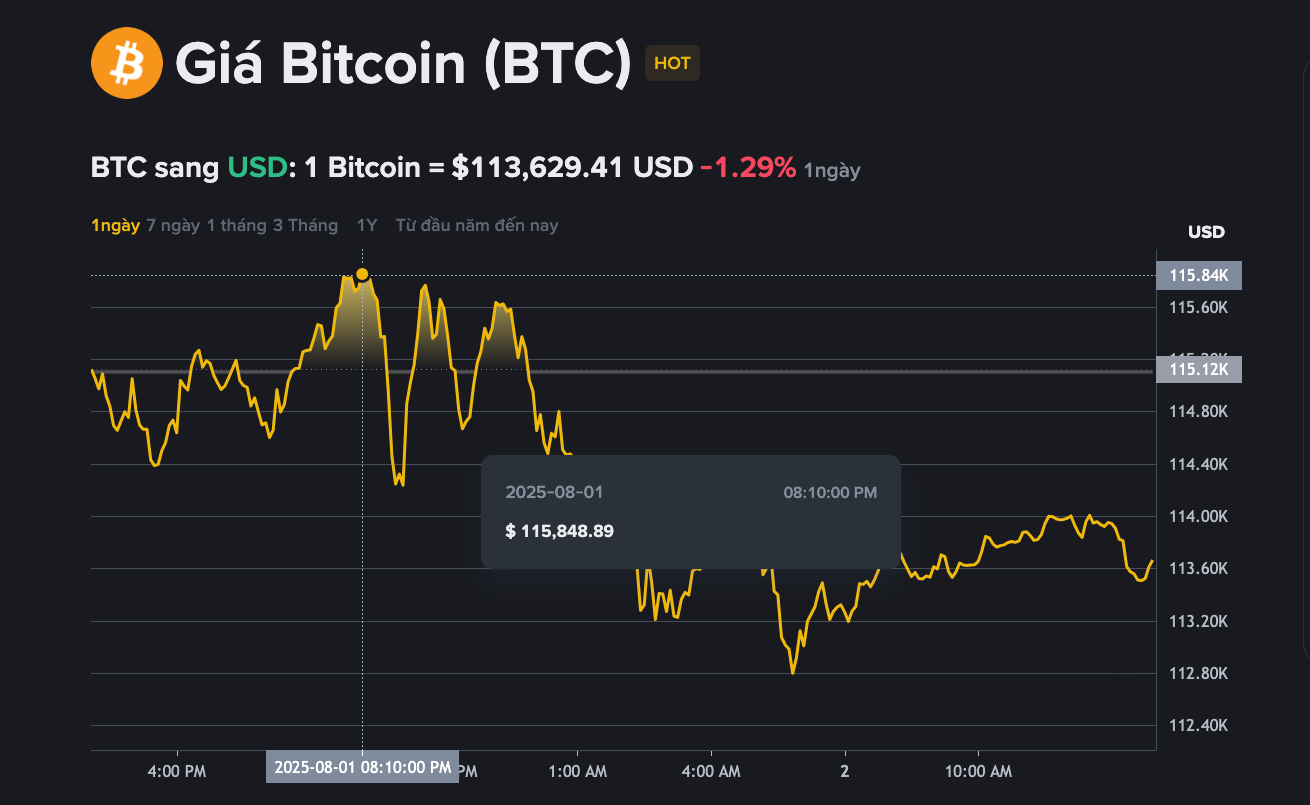1310x805 pixels.
Task: Click the 115.12K current price tag
Action: click(x=1198, y=369)
